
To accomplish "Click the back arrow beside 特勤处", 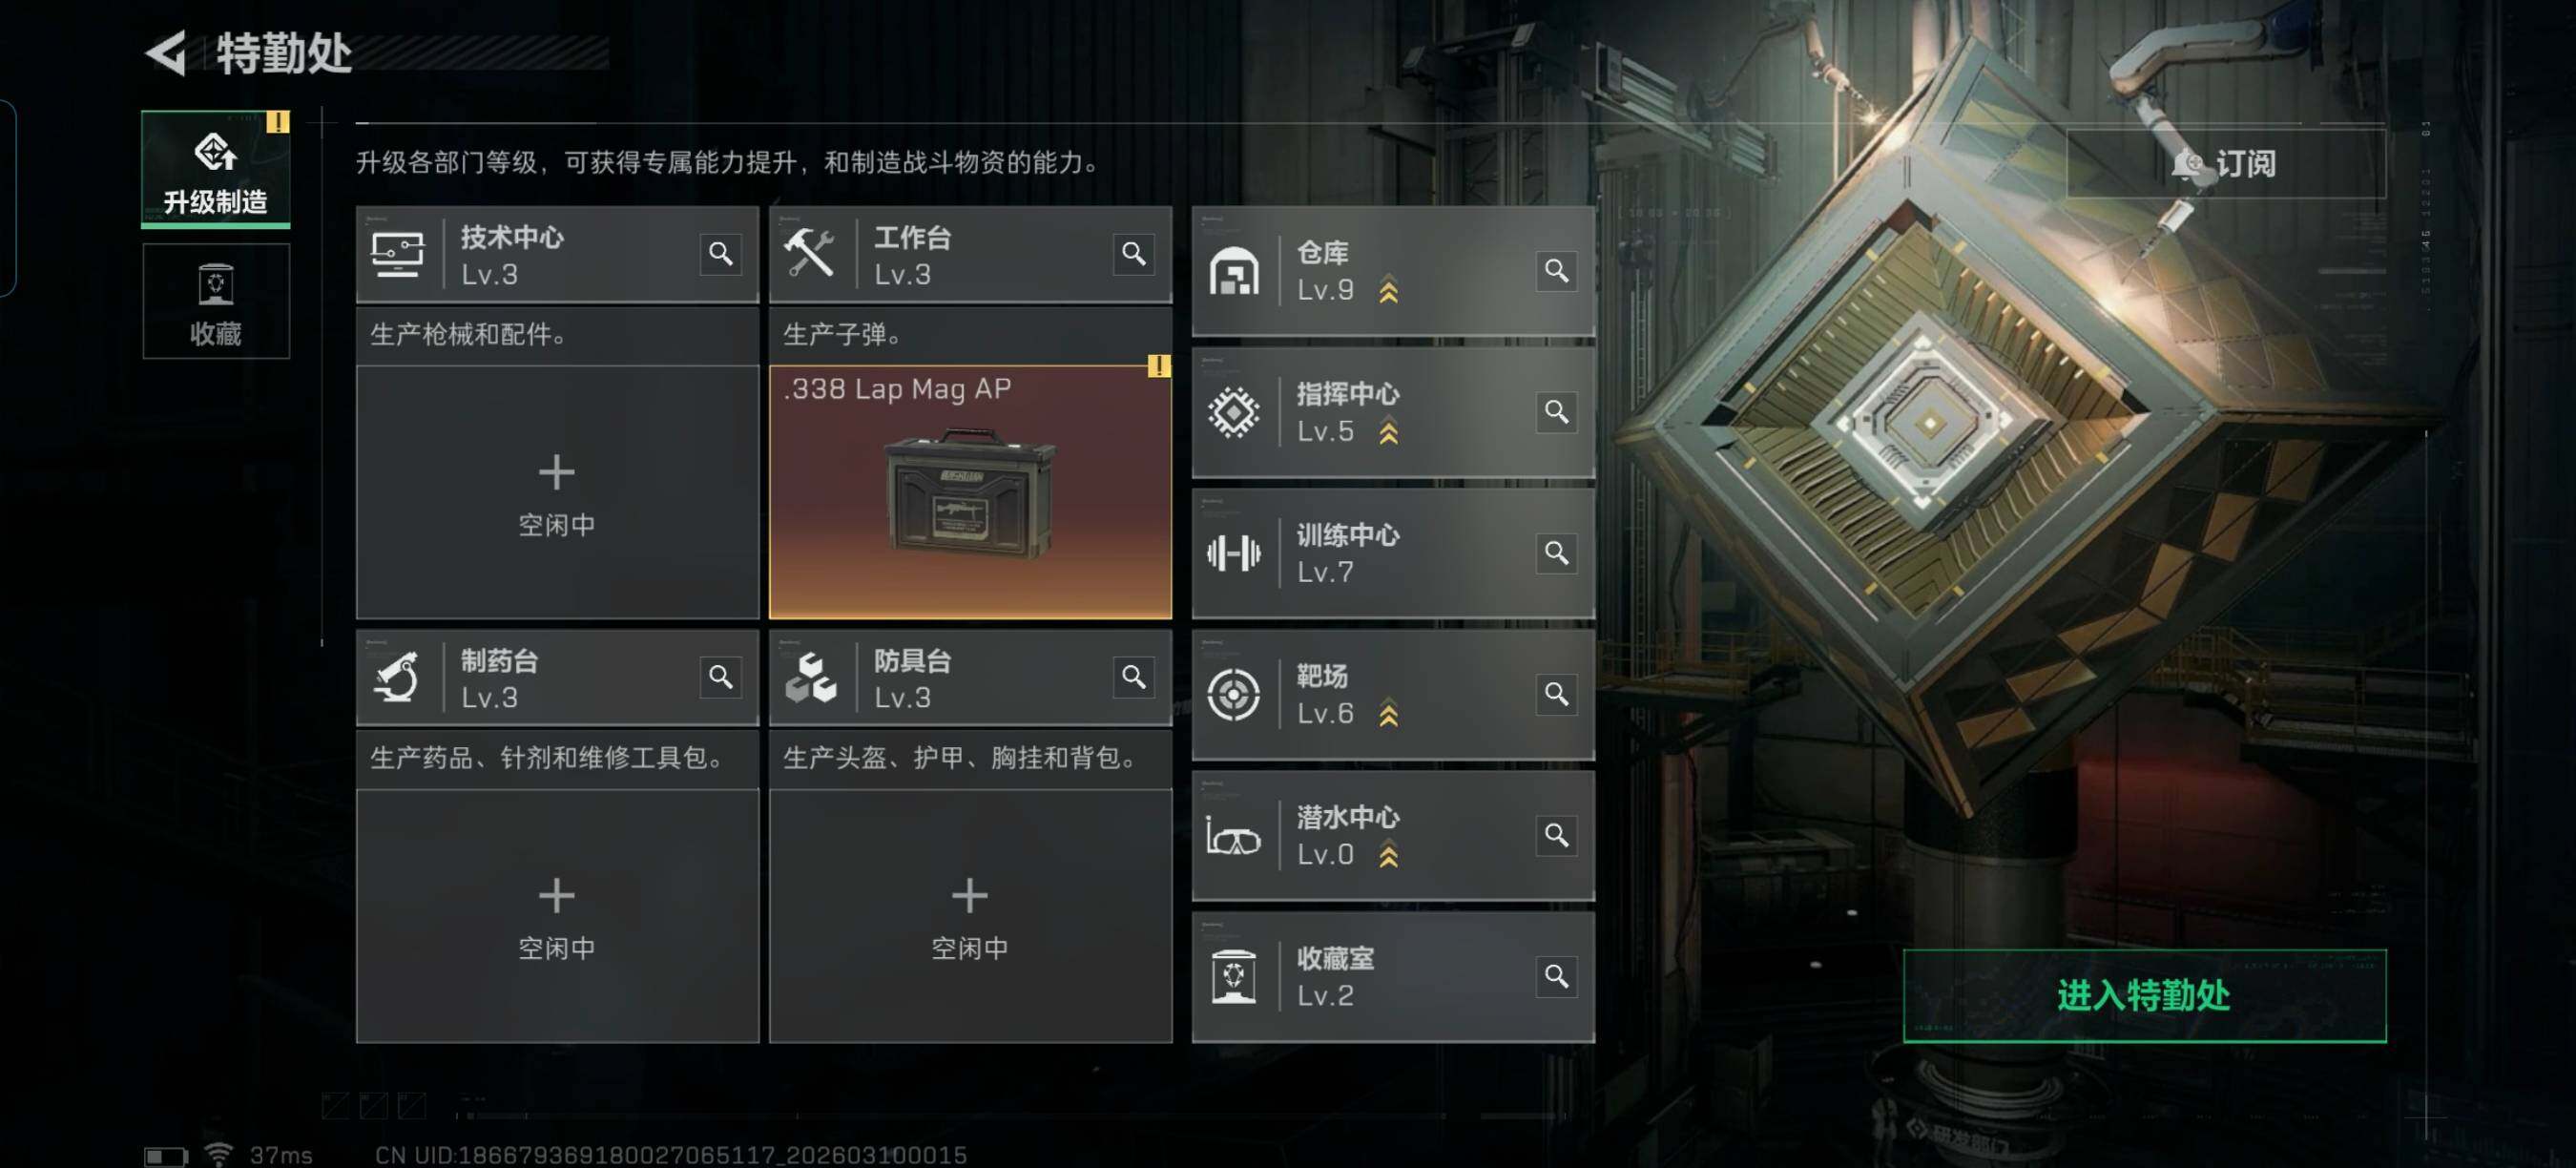I will [x=167, y=52].
